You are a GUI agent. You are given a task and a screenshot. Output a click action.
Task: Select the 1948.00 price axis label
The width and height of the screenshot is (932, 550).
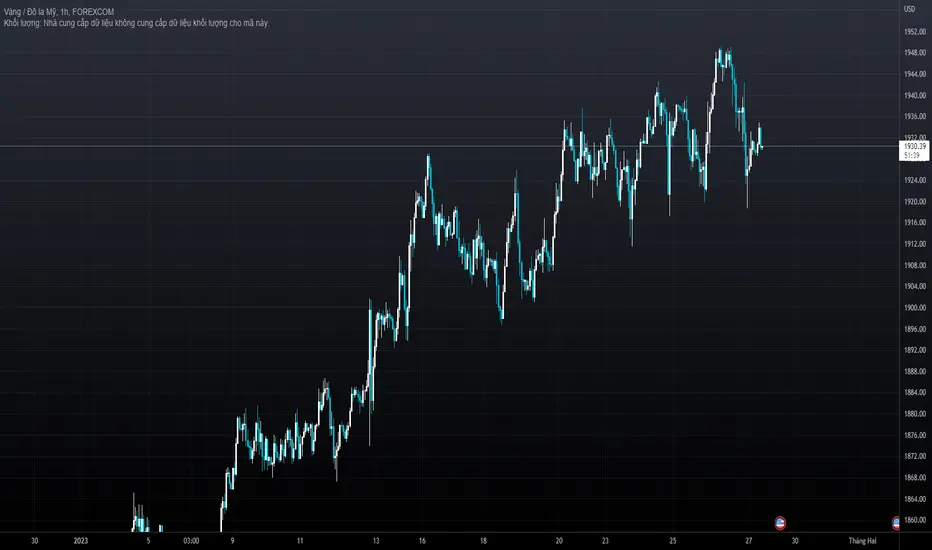tap(915, 53)
